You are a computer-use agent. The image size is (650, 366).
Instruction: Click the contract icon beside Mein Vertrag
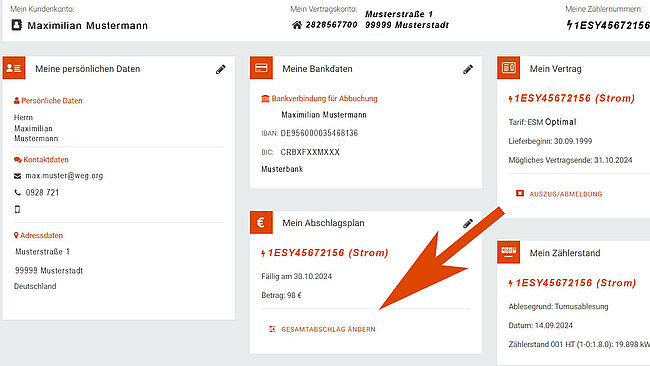click(508, 68)
